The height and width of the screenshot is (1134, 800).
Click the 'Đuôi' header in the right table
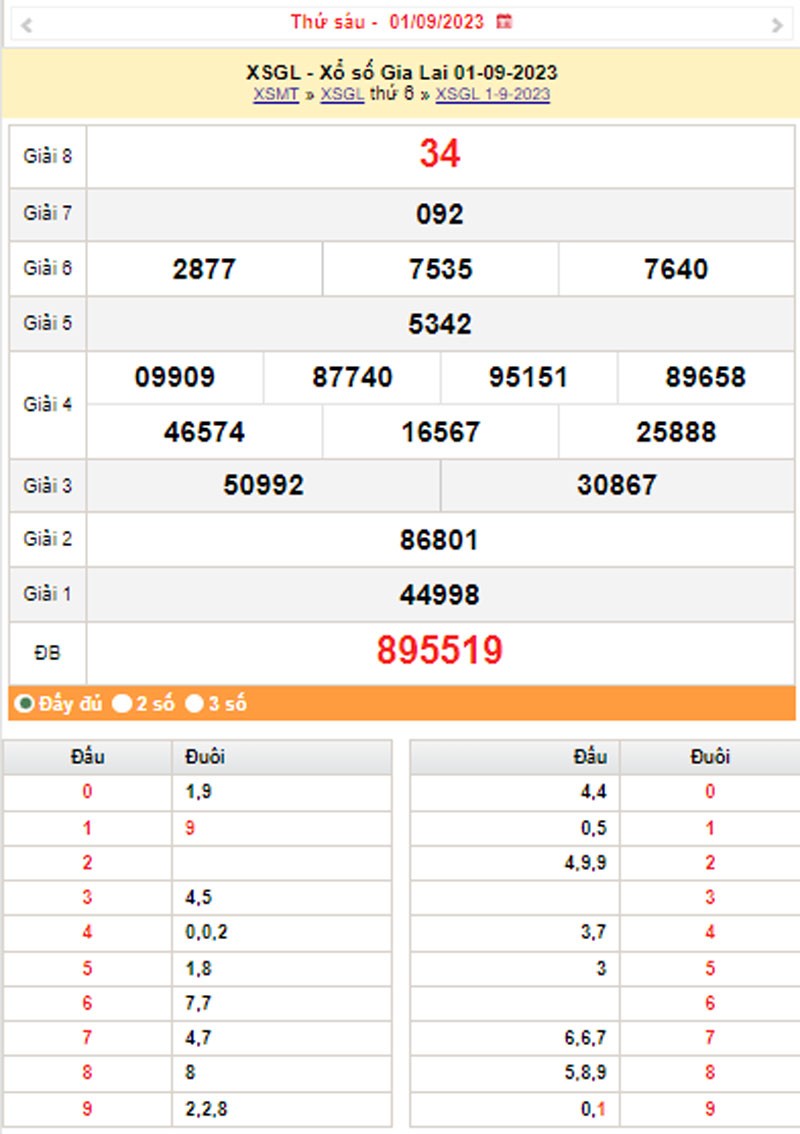710,756
